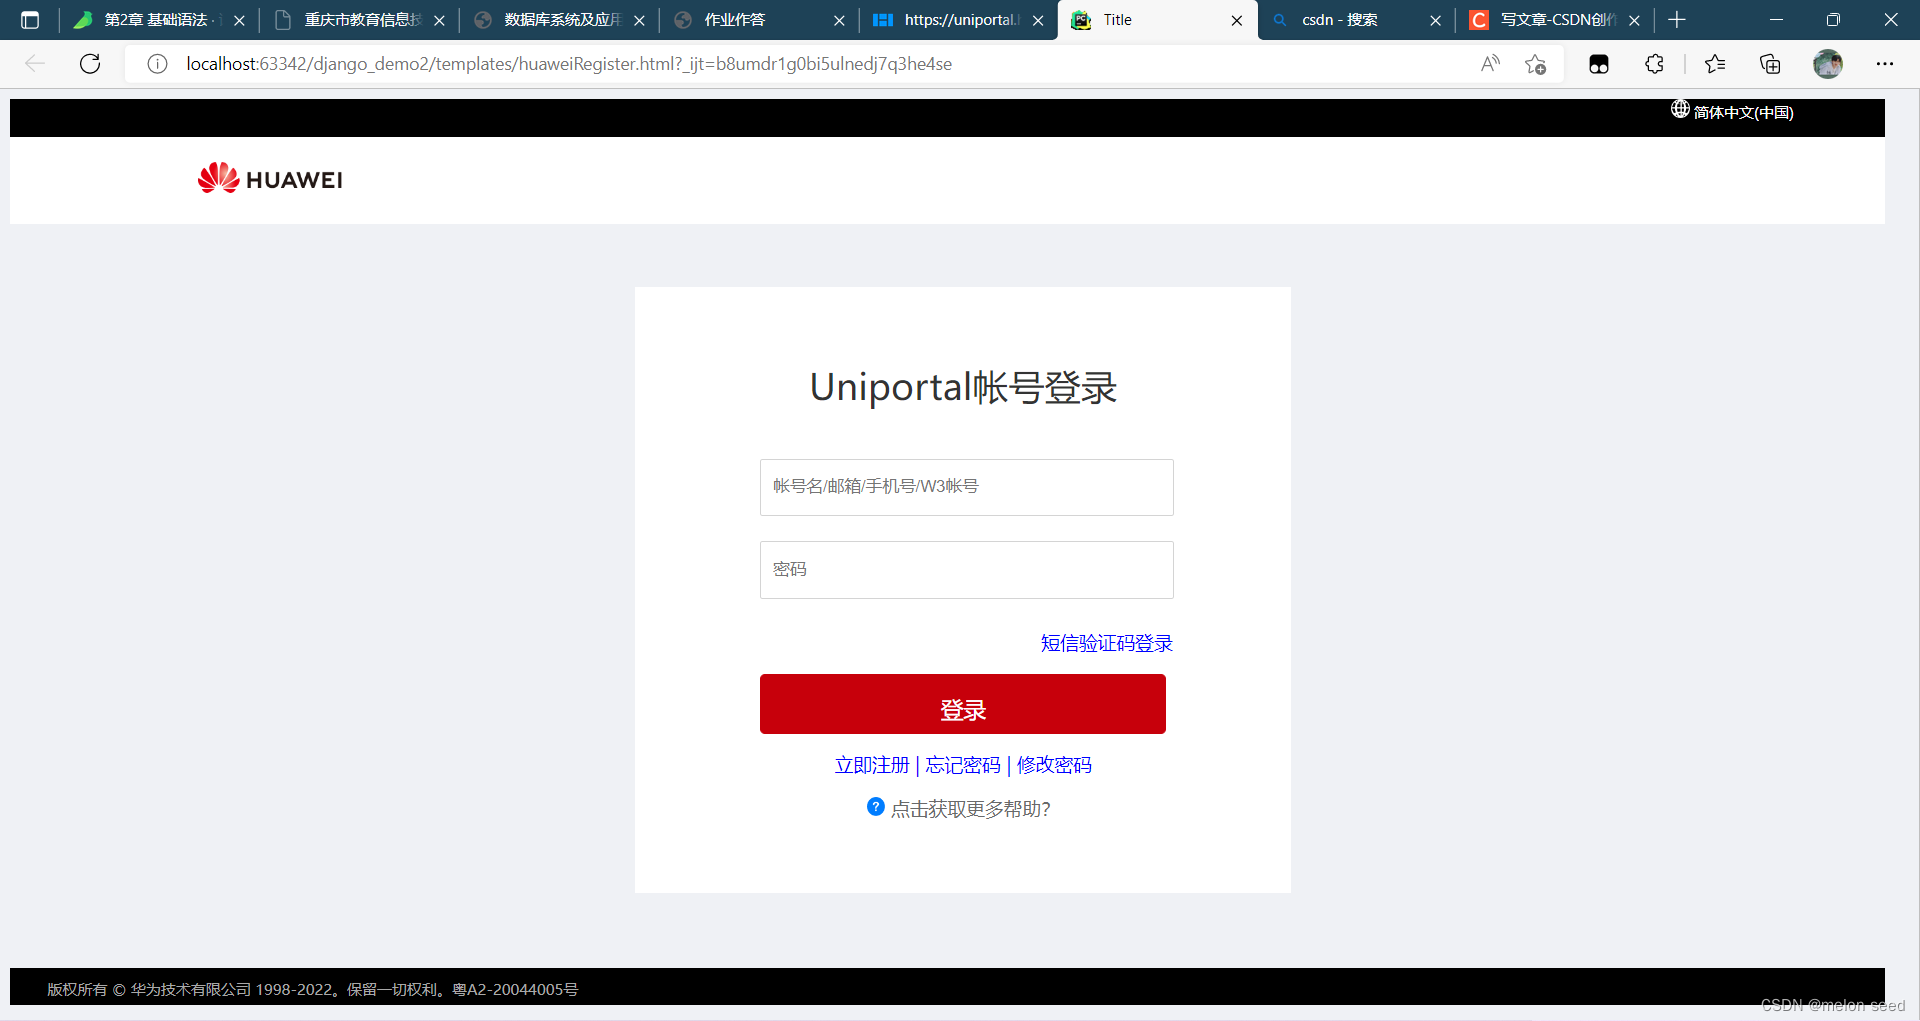Open the 忘记密码 link
The width and height of the screenshot is (1920, 1021).
[x=963, y=765]
